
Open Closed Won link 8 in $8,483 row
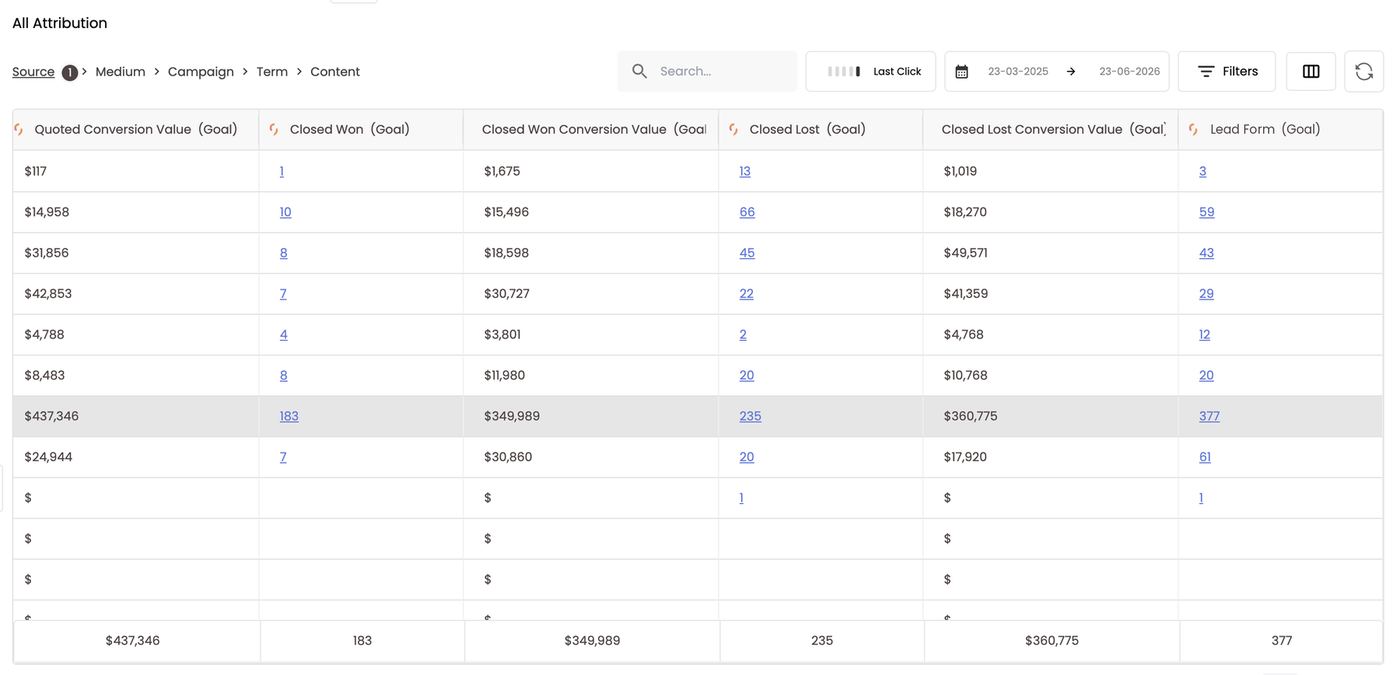pos(284,376)
